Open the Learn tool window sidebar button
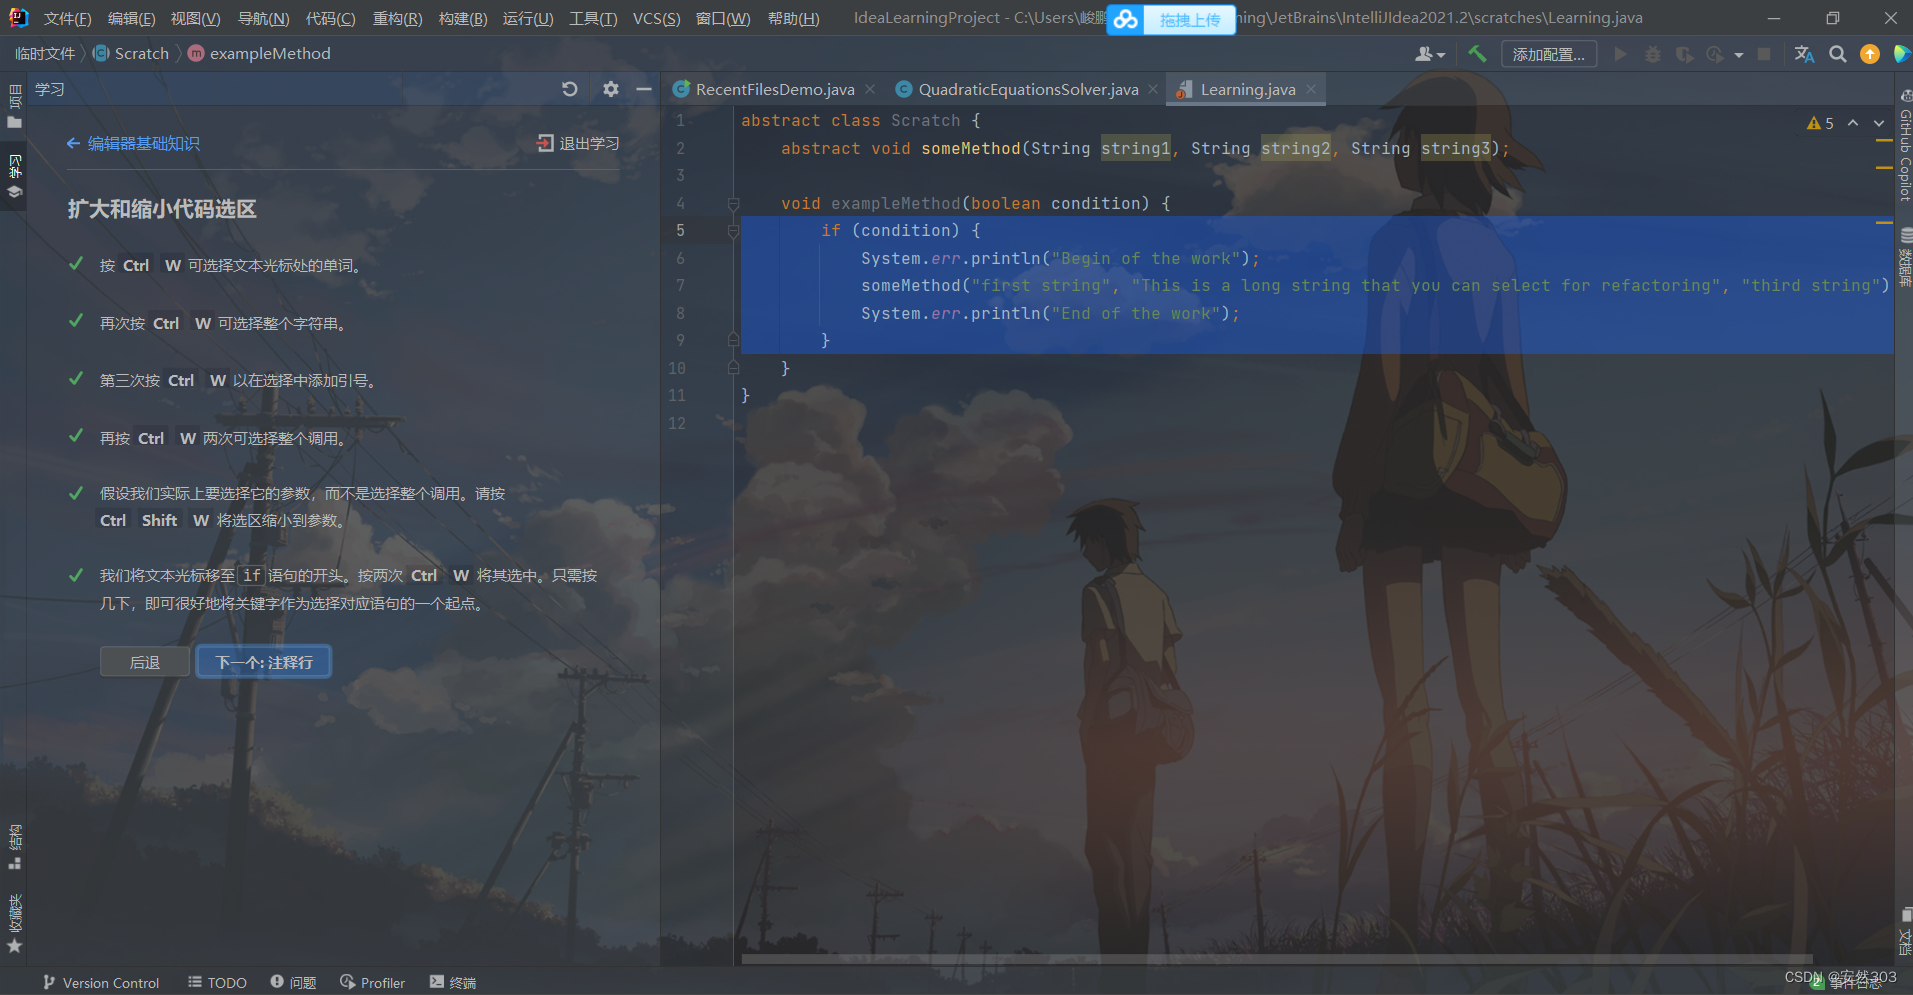Viewport: 1913px width, 995px height. 14,177
